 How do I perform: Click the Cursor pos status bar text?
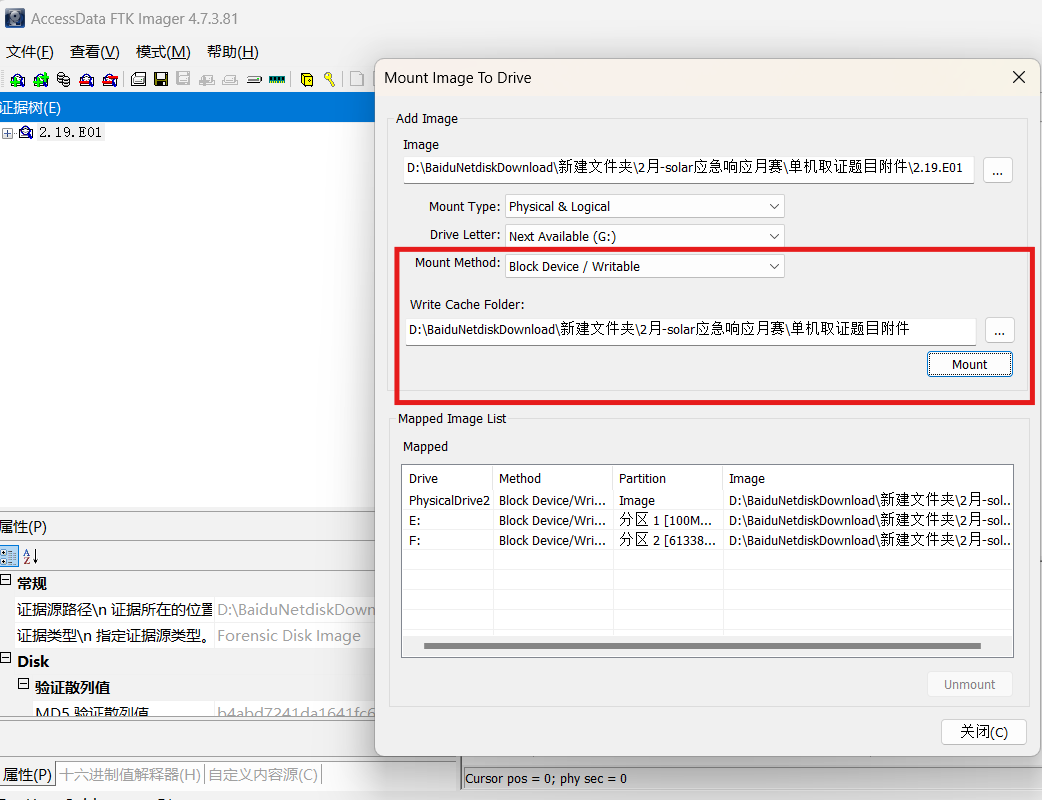pyautogui.click(x=546, y=779)
